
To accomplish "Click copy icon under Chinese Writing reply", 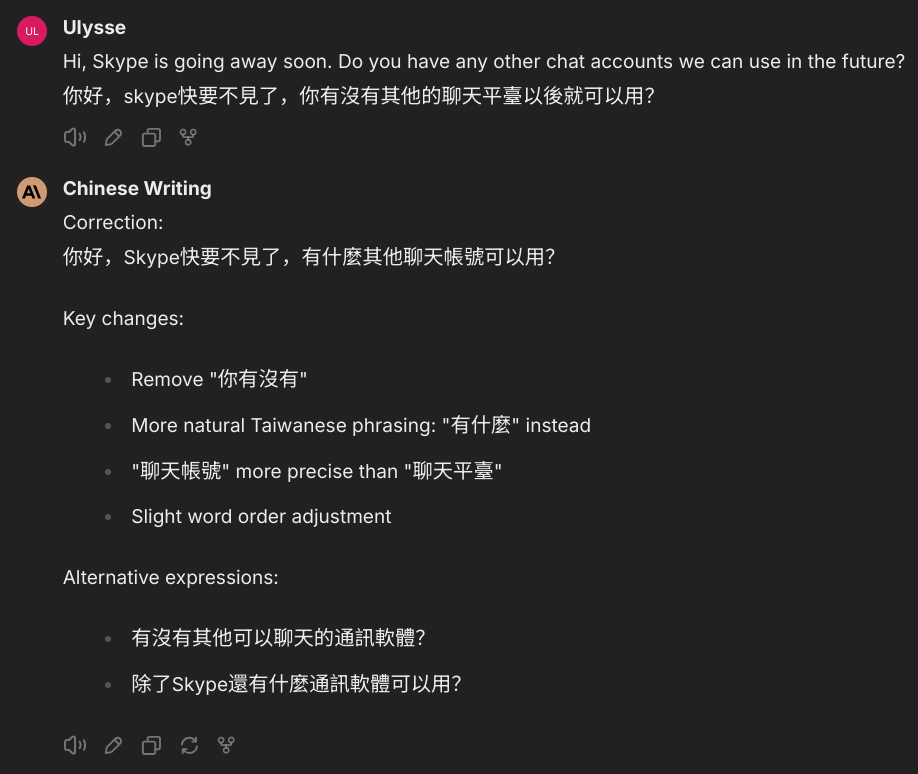I will click(x=151, y=745).
